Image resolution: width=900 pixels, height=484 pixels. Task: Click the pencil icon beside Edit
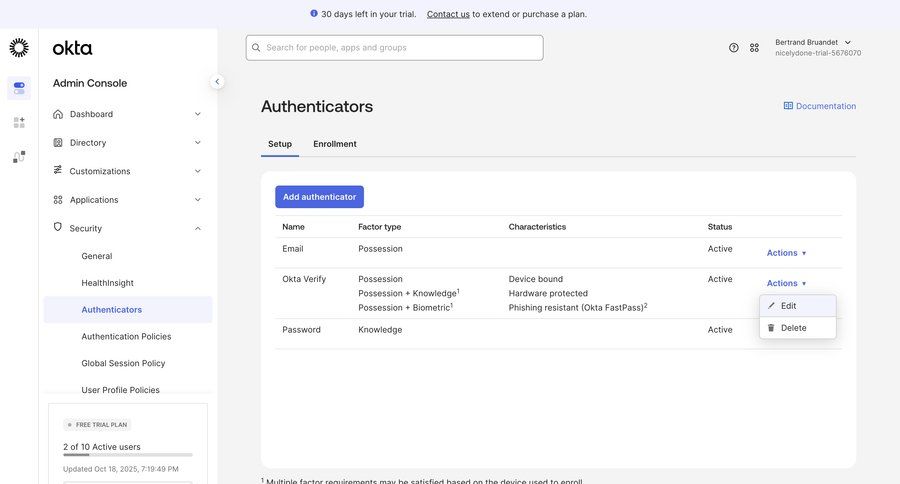(771, 305)
